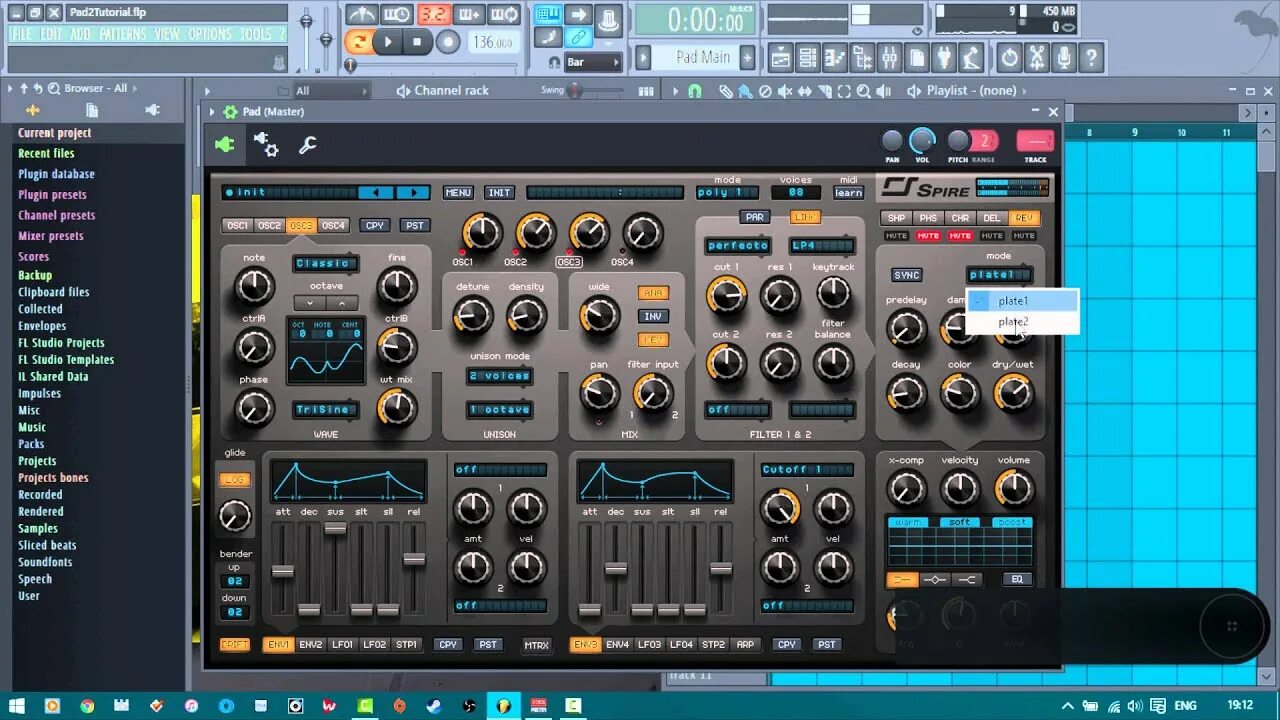Open the mixer window icon in the toolbar
1280x720 pixels.
(x=889, y=58)
